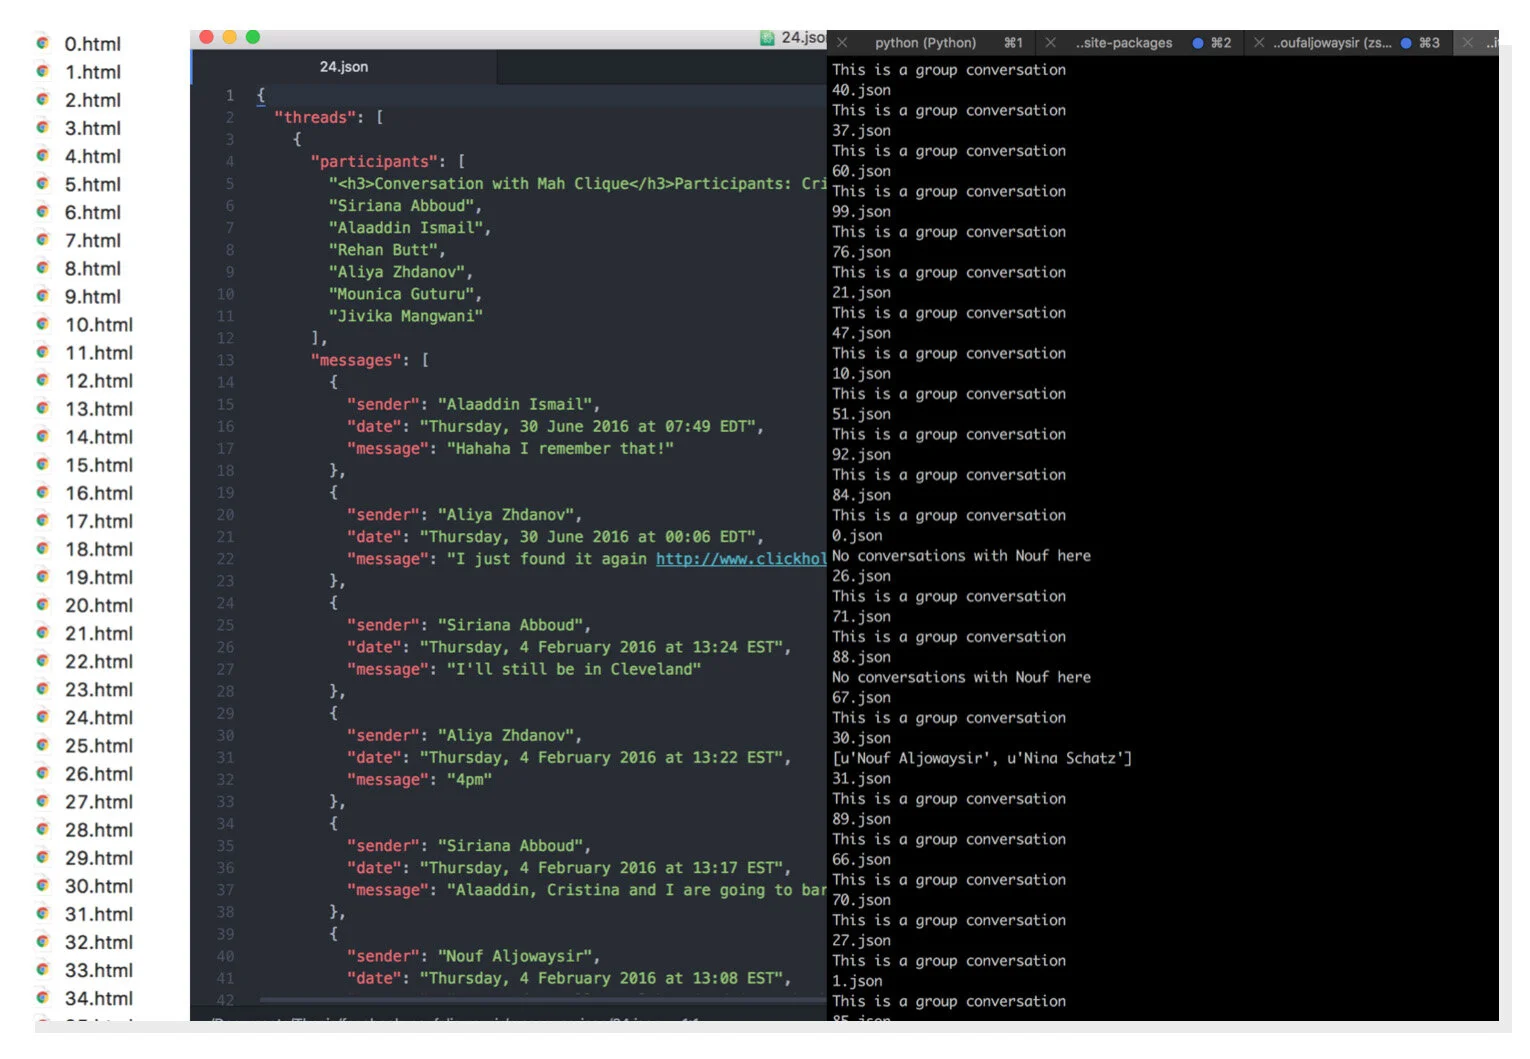The height and width of the screenshot is (1059, 1530).
Task: Maximize the editor window with green button
Action: (253, 37)
